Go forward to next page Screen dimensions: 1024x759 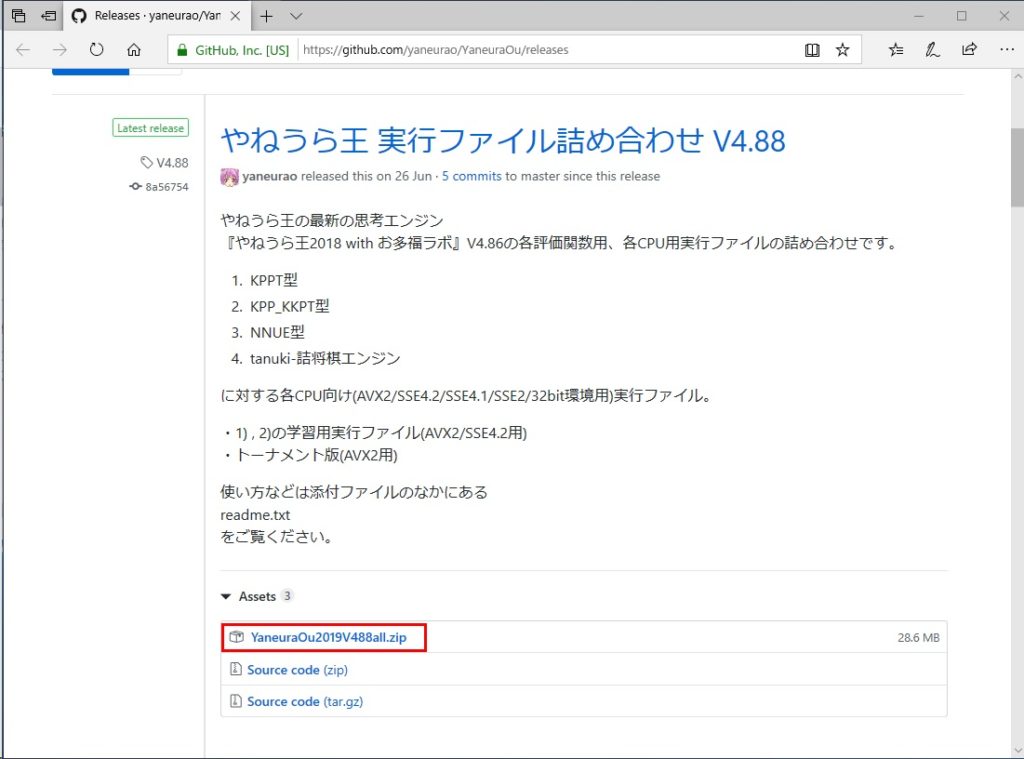59,50
